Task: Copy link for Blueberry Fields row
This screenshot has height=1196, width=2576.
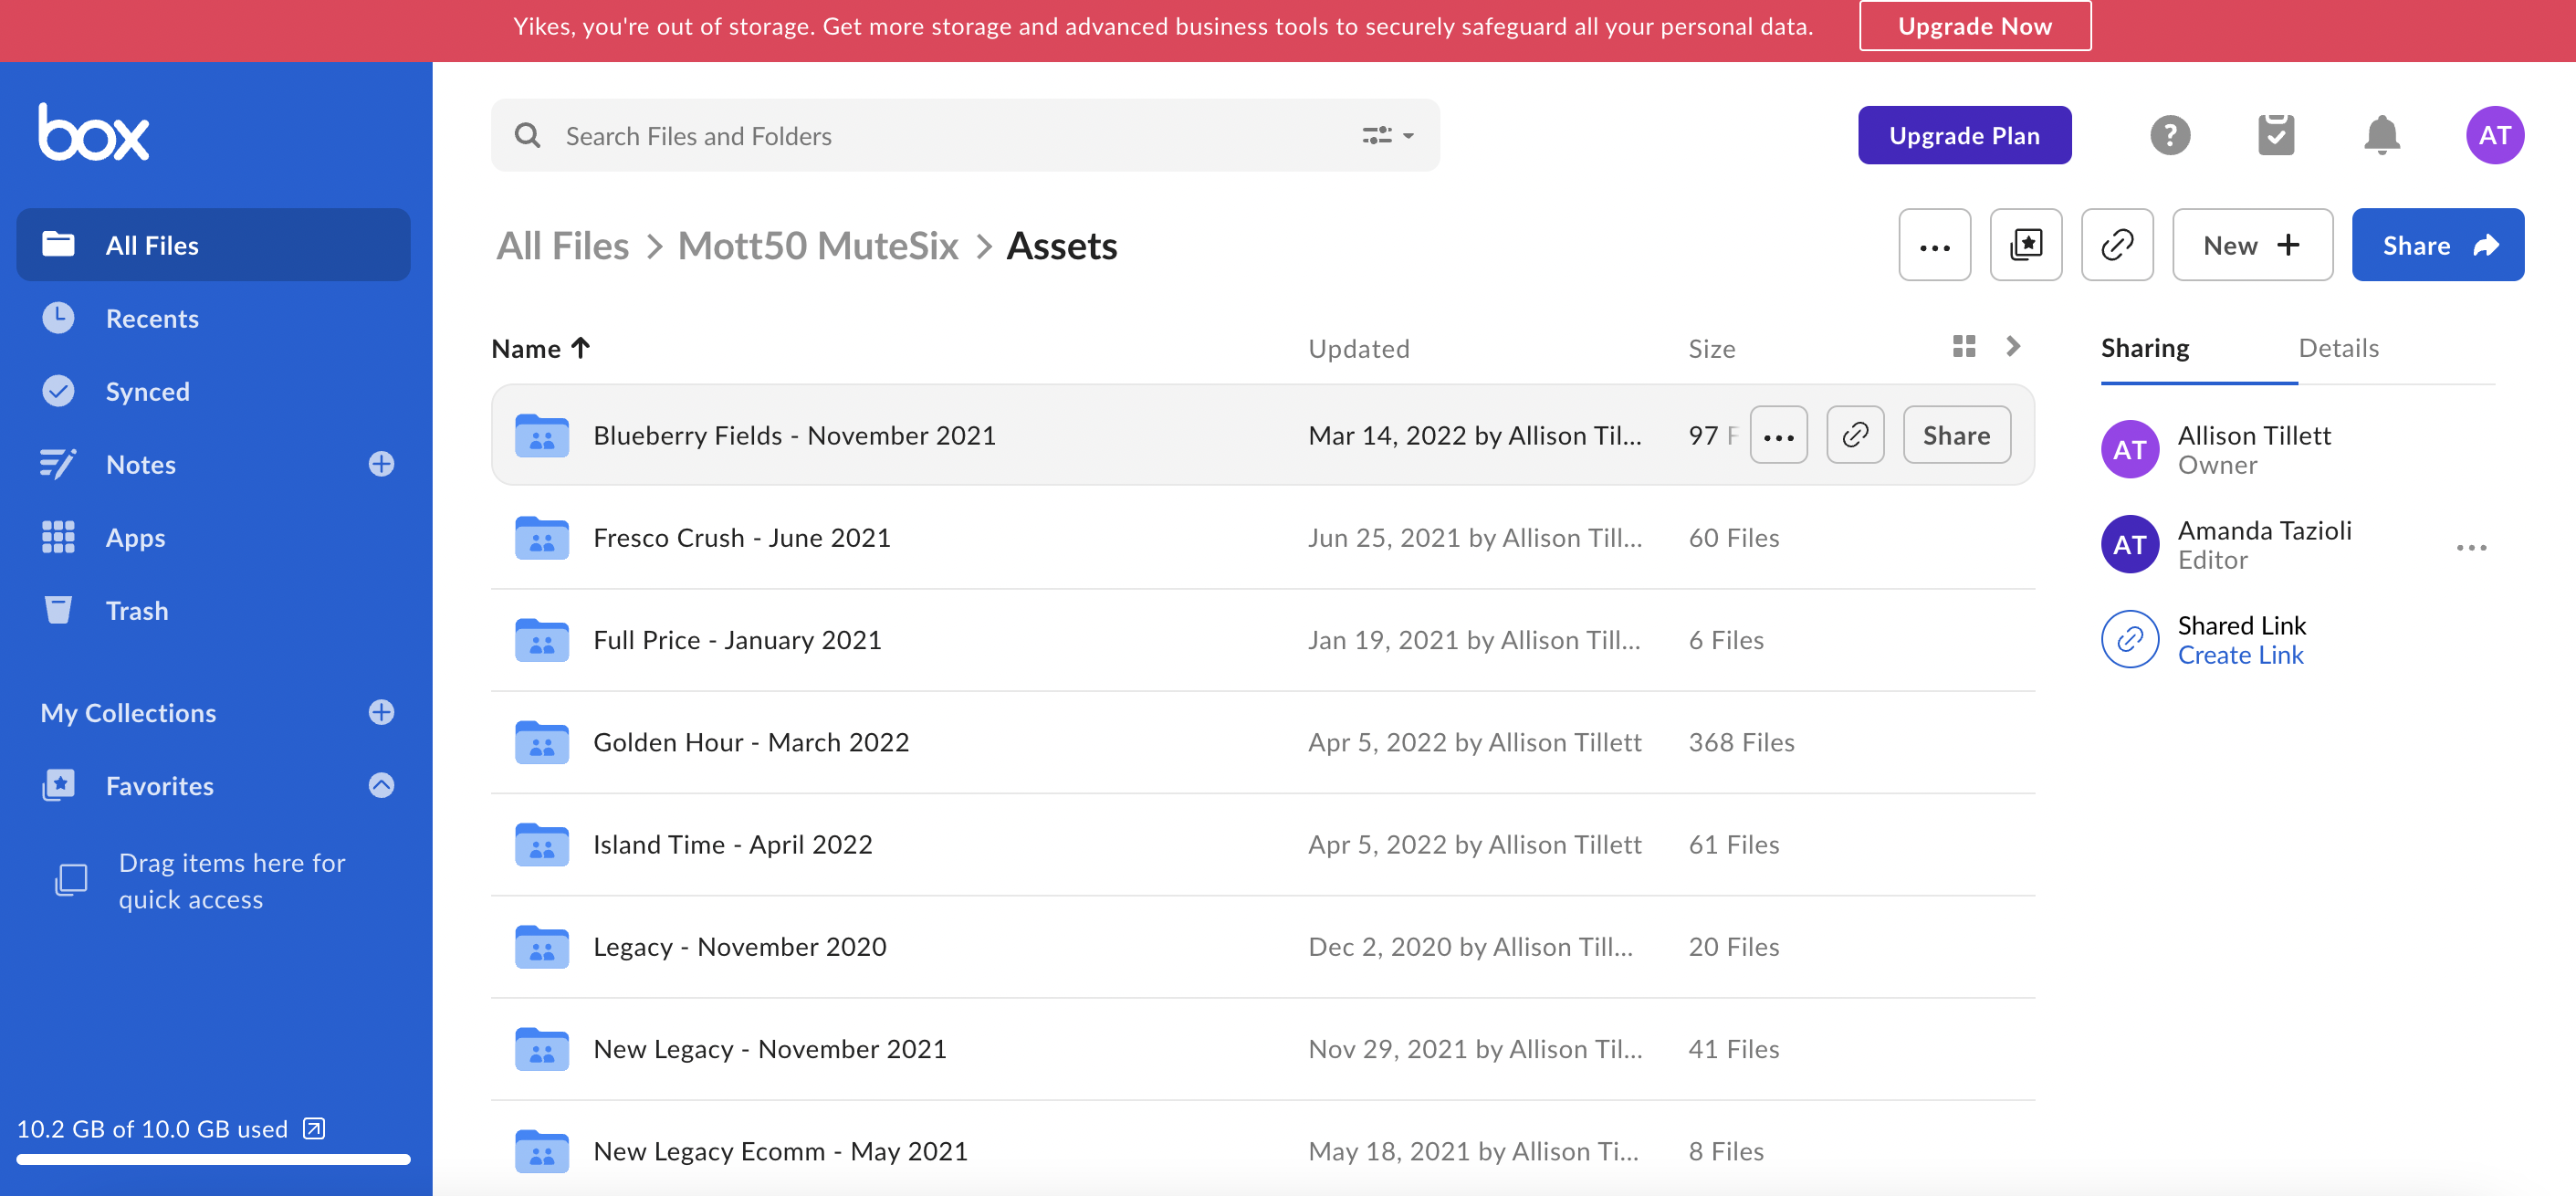Action: point(1854,435)
